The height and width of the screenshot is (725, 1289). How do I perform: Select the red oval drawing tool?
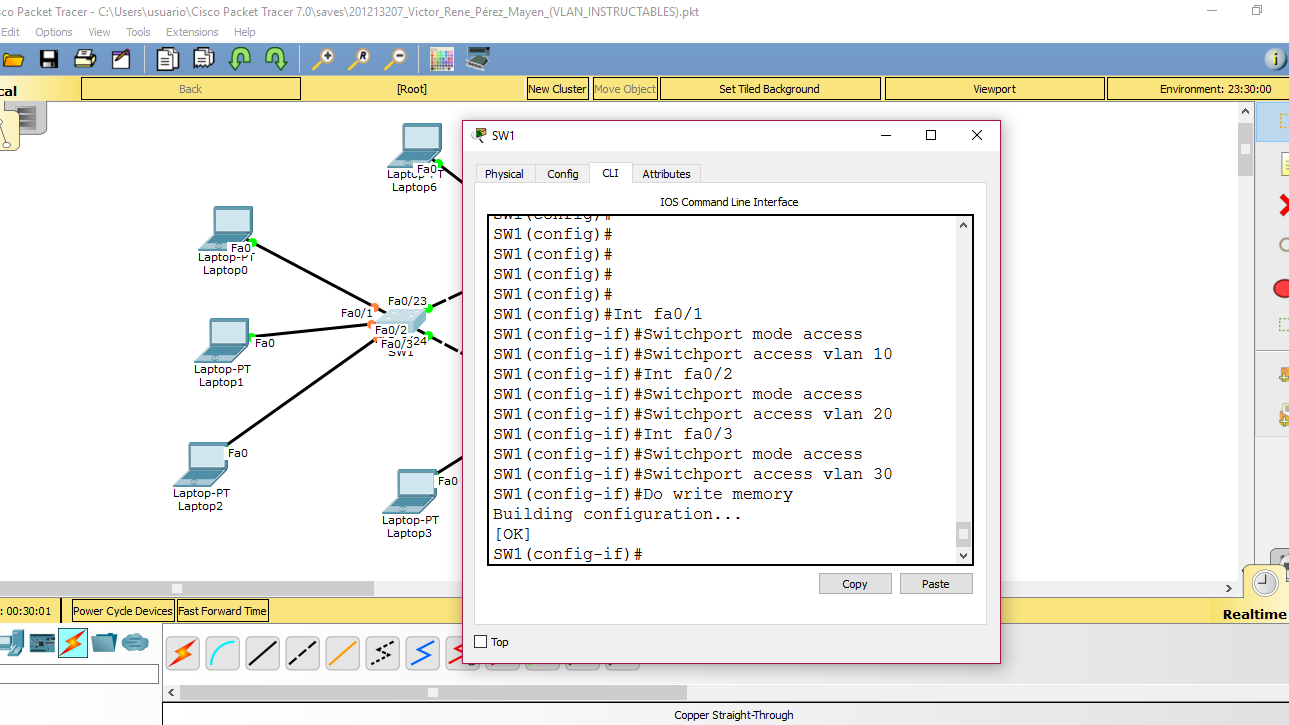pos(1282,288)
